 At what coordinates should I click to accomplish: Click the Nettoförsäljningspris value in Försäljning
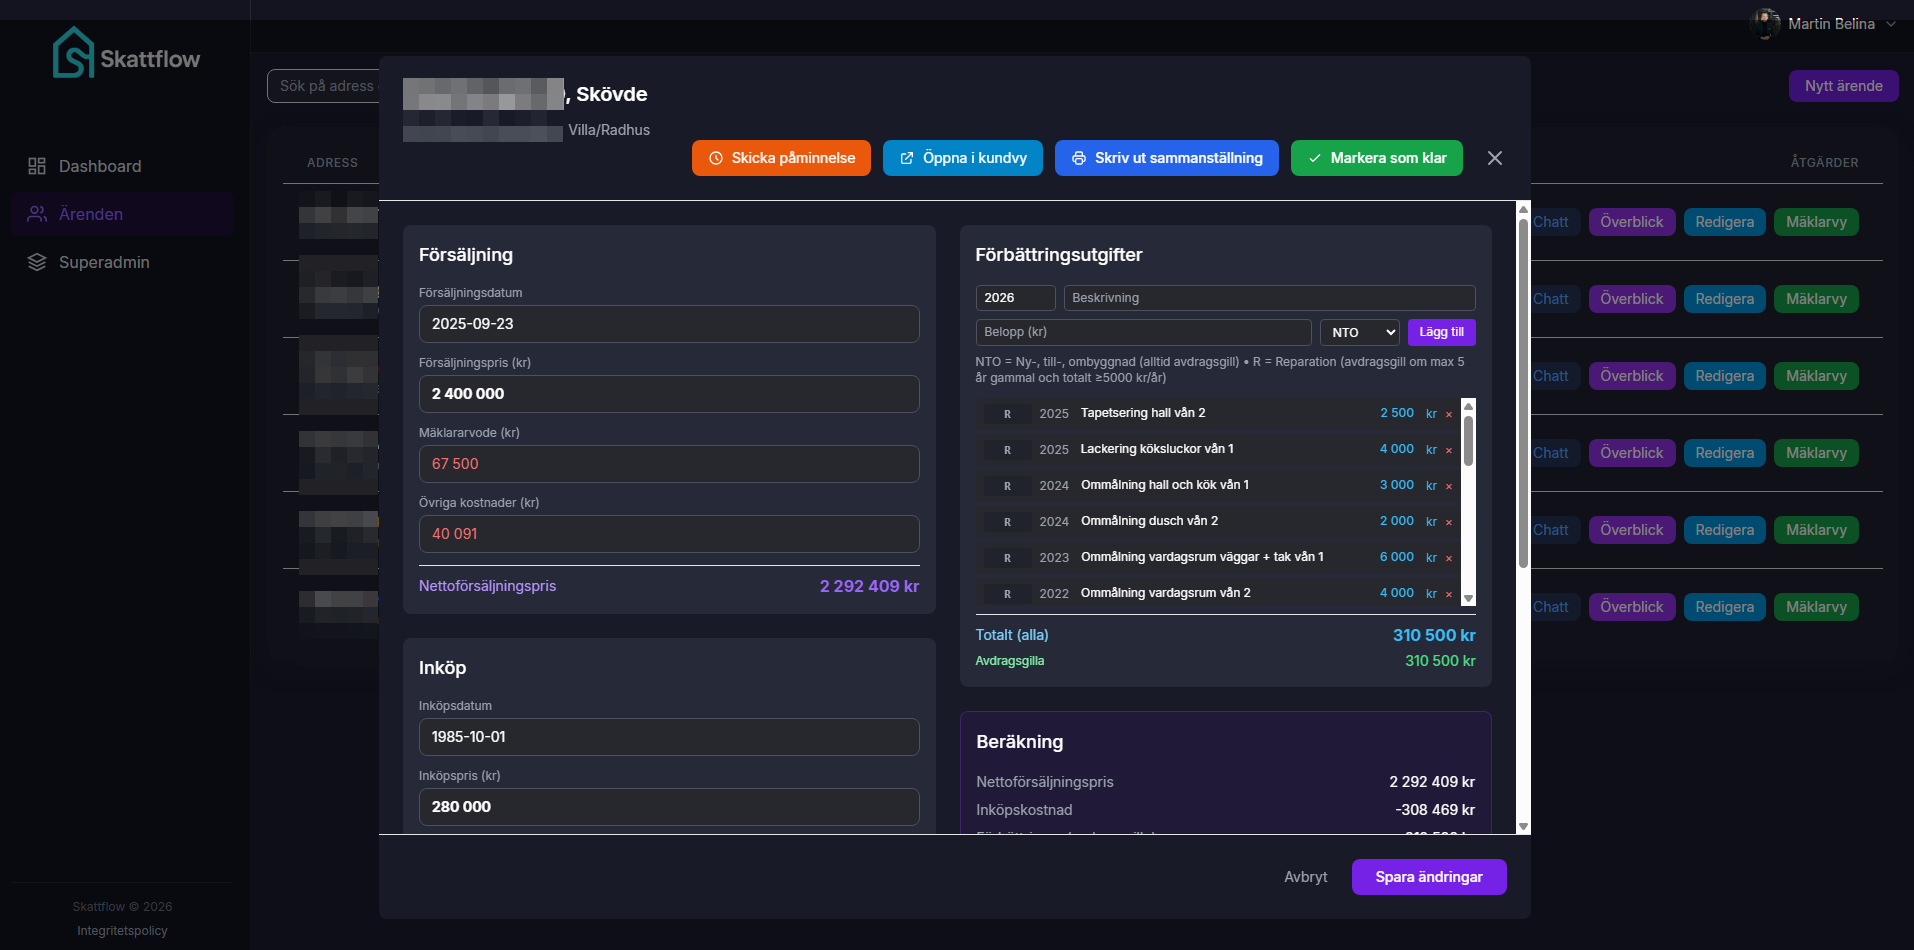click(x=869, y=587)
